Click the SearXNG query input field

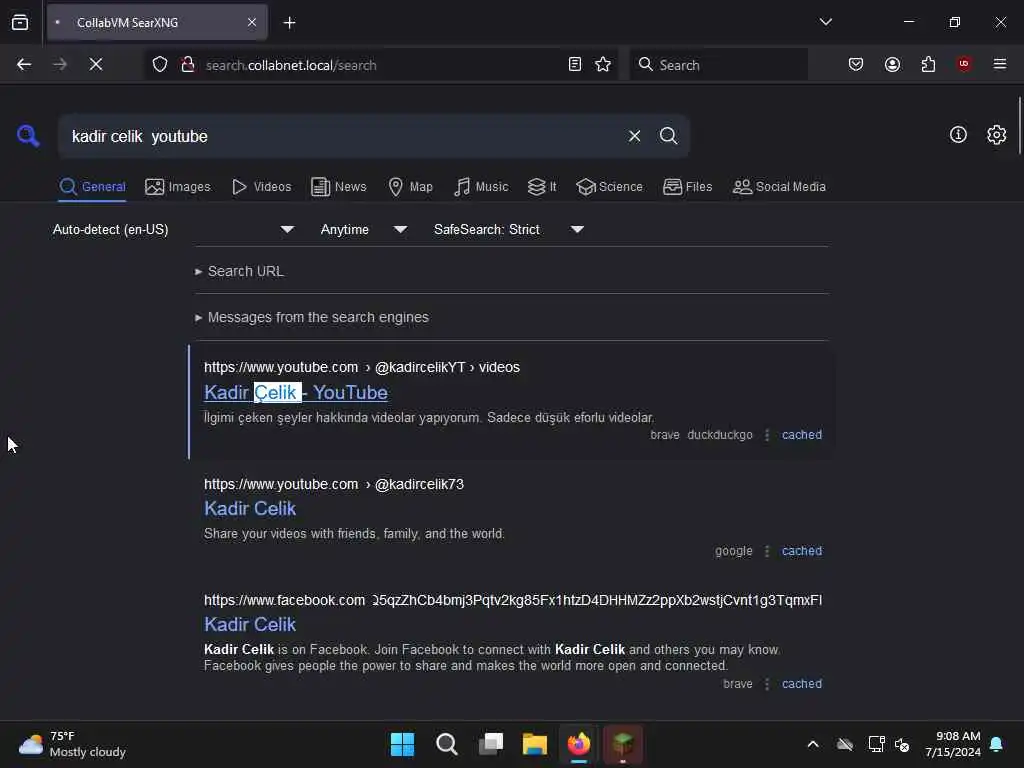(x=343, y=136)
